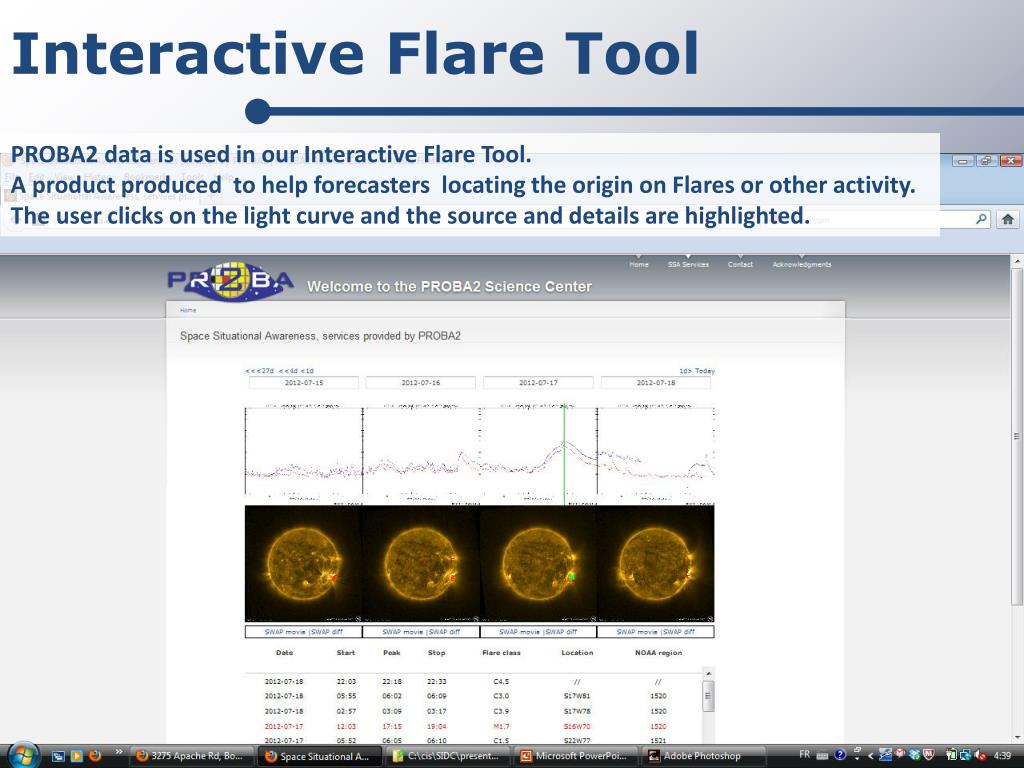Viewport: 1024px width, 768px height.
Task: Click the flare table scrollbar thumb
Action: pos(709,695)
